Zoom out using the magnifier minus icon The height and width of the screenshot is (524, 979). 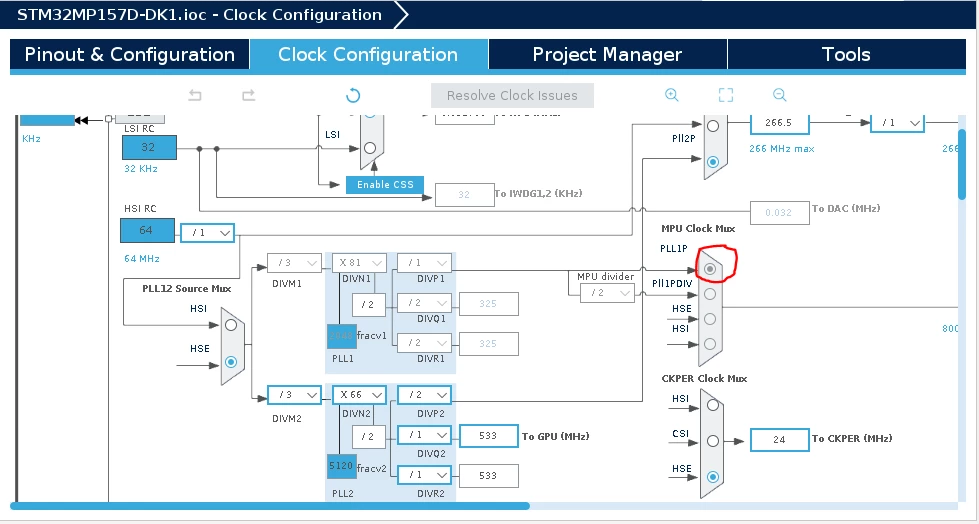pyautogui.click(x=779, y=95)
